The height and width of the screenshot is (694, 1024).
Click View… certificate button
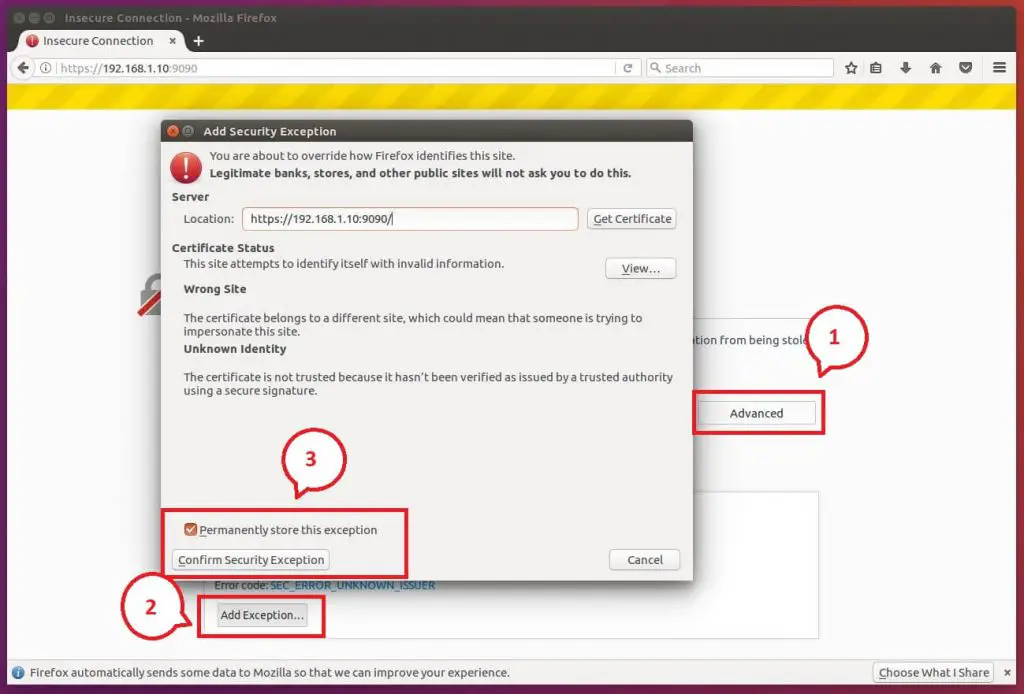click(x=640, y=268)
